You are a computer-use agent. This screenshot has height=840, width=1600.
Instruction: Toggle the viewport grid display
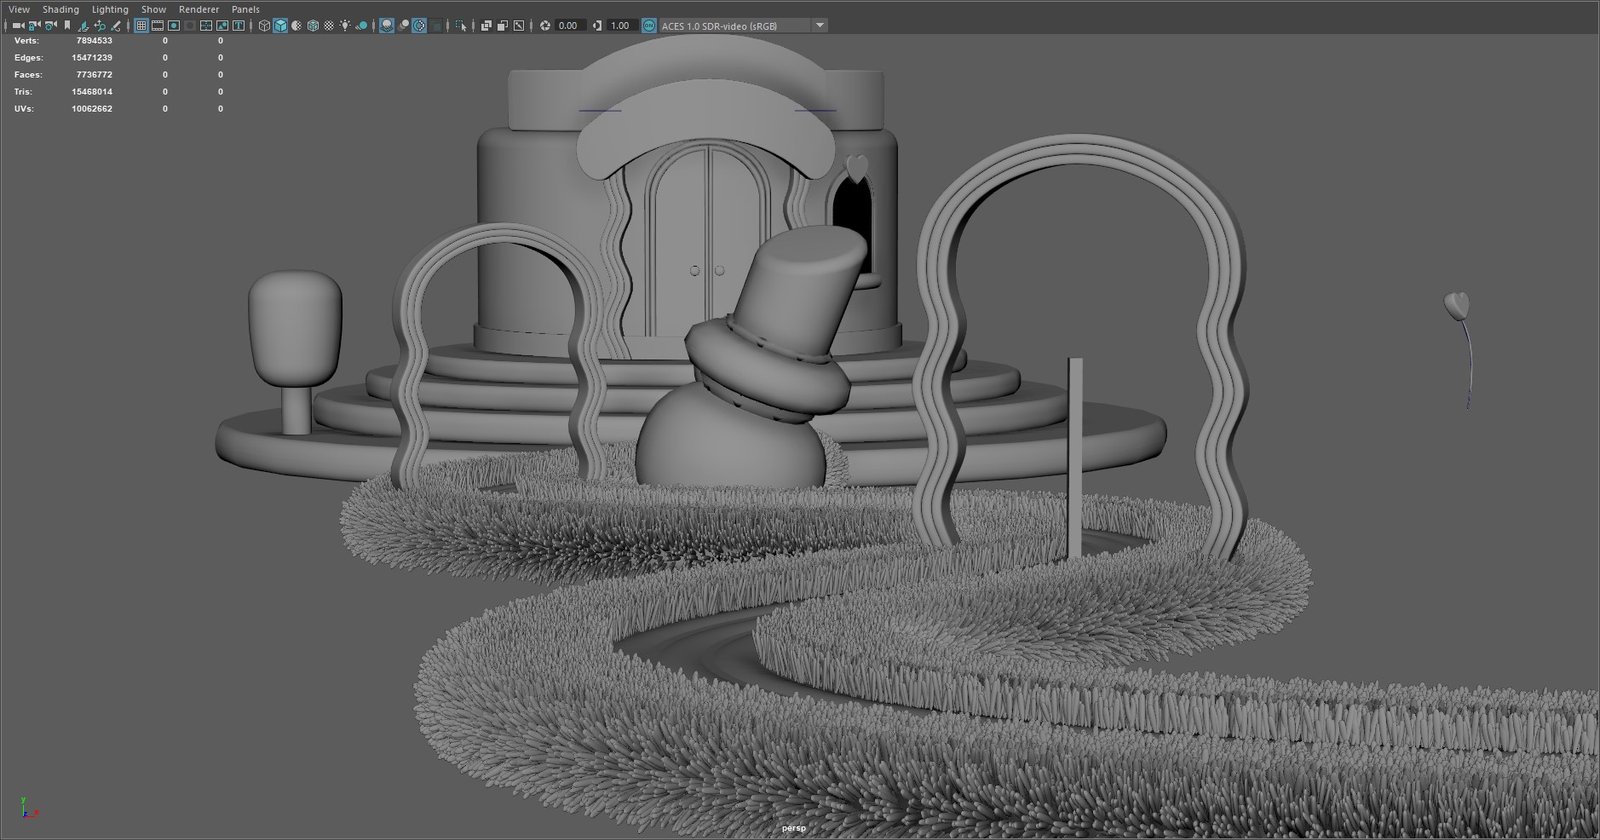pyautogui.click(x=141, y=26)
